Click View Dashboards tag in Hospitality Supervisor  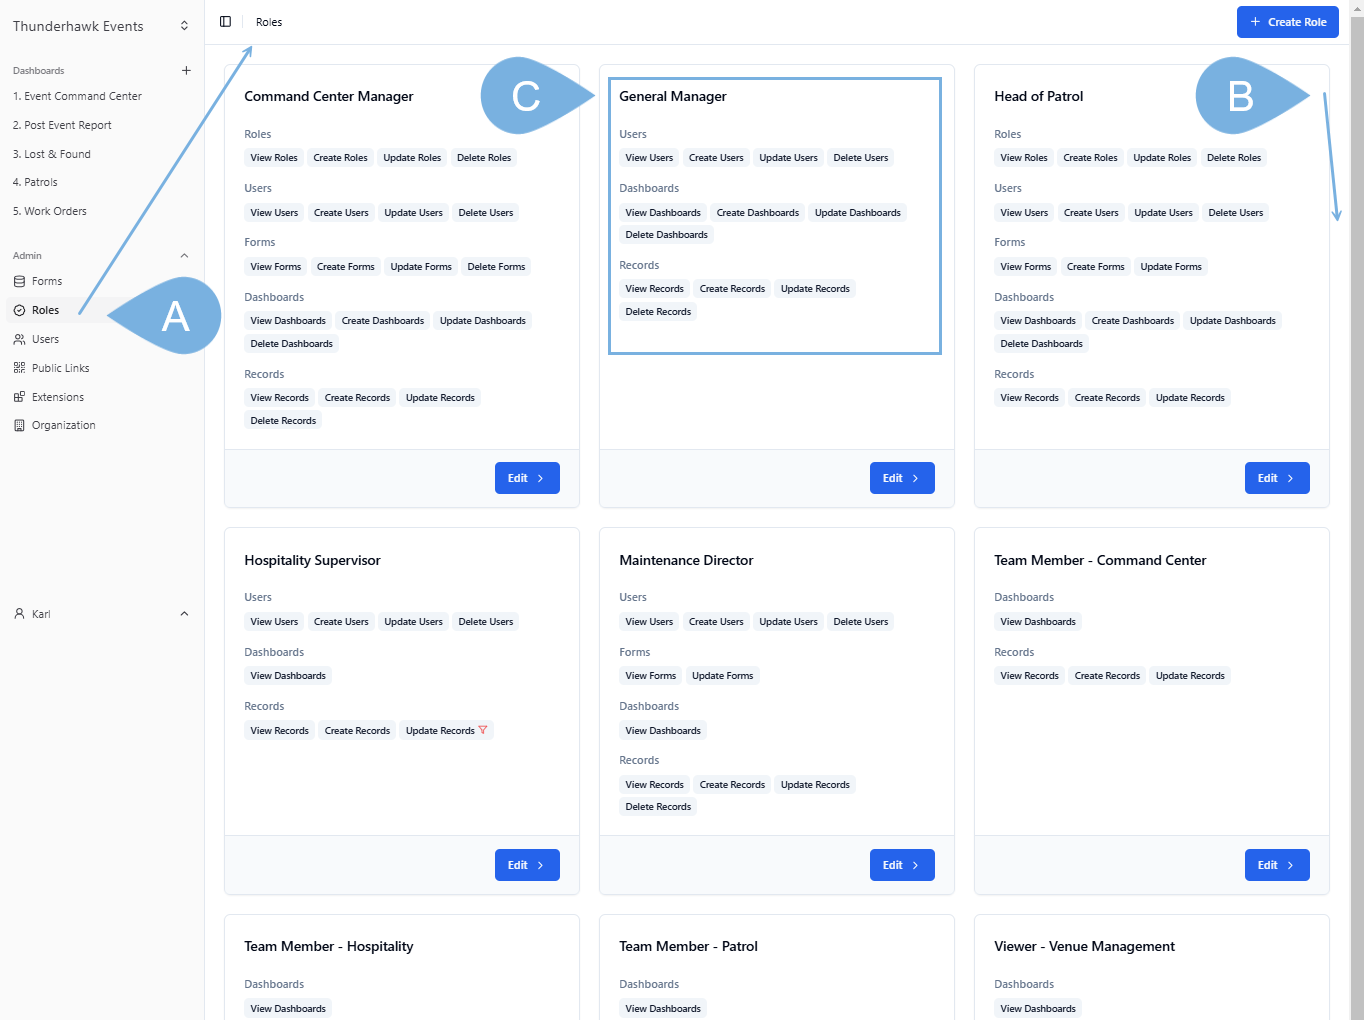click(x=288, y=676)
